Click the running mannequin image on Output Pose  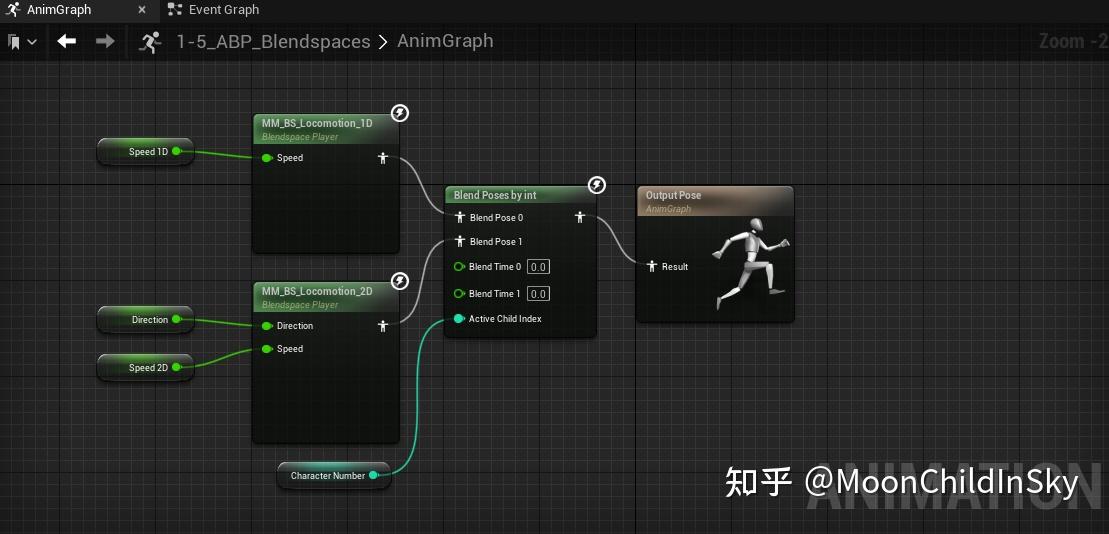750,263
